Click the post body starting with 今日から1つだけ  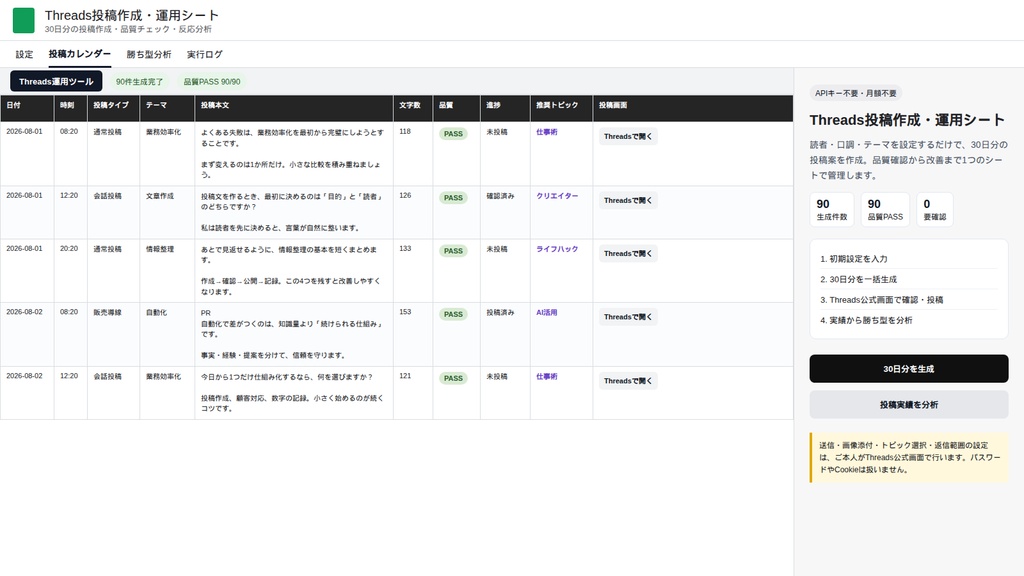tap(293, 392)
